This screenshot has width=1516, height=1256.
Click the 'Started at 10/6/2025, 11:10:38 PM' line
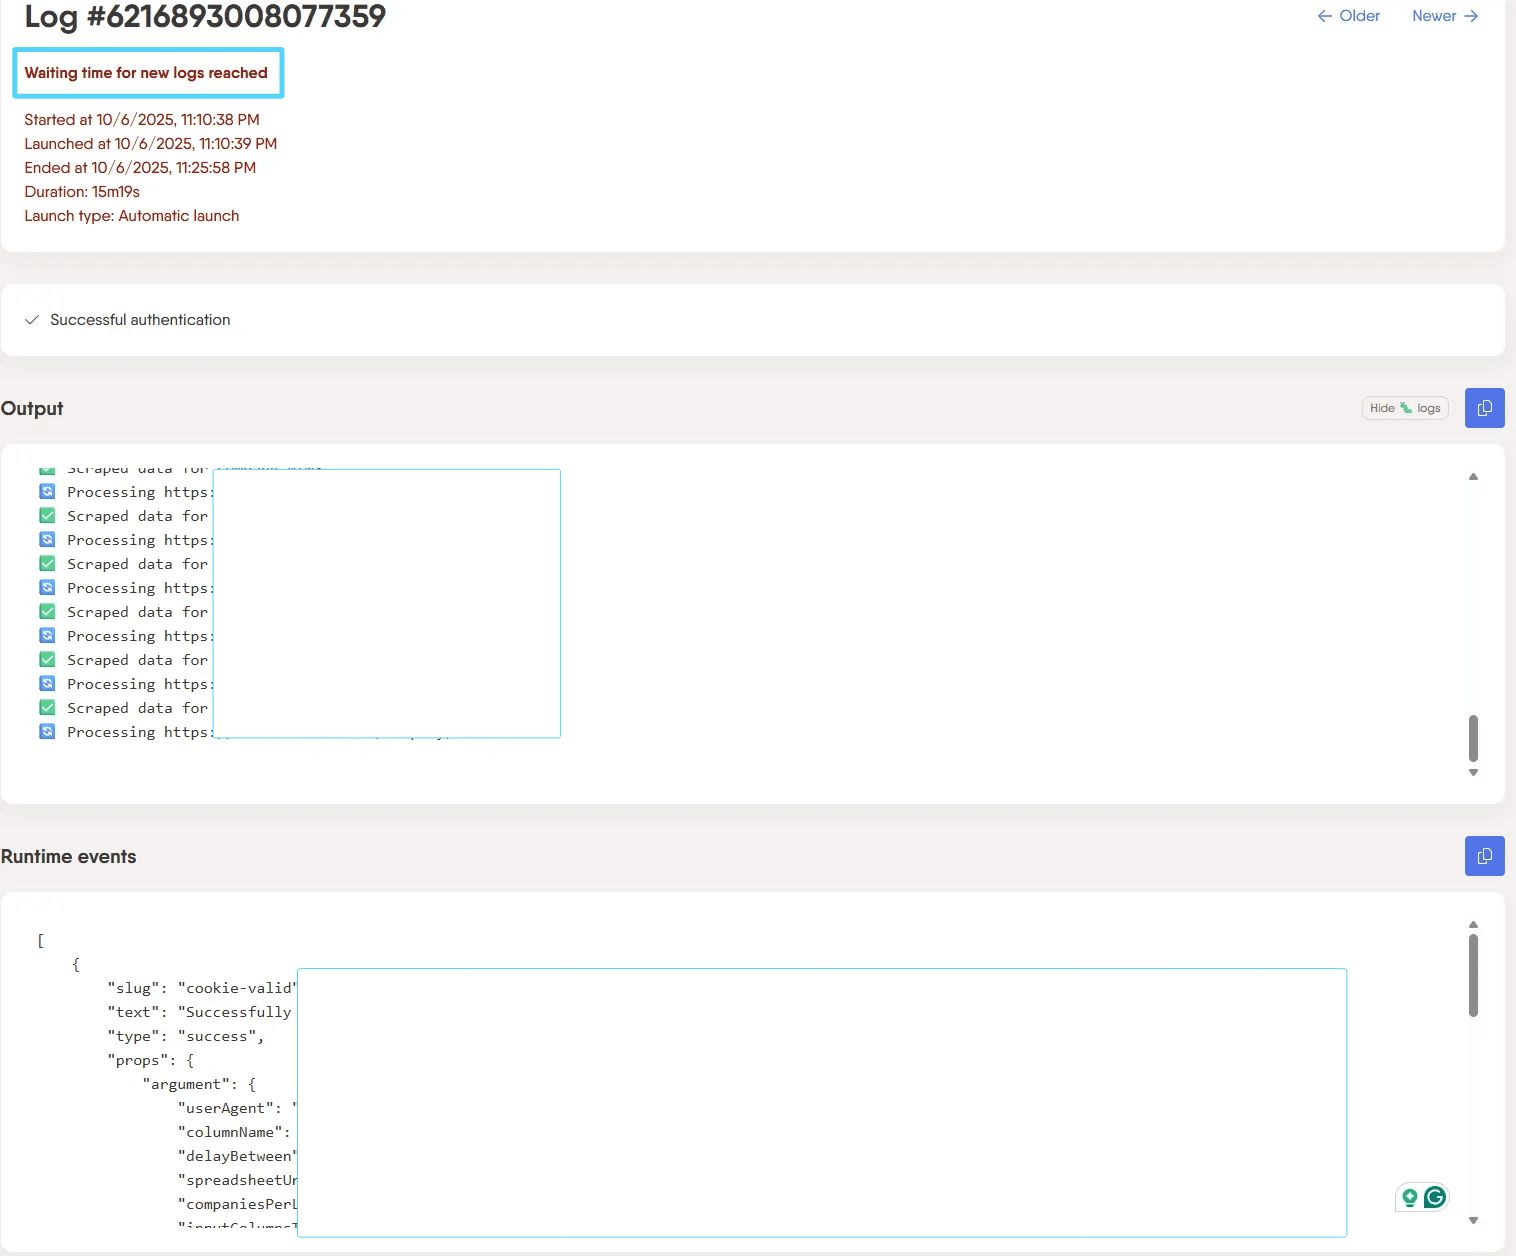click(x=142, y=120)
